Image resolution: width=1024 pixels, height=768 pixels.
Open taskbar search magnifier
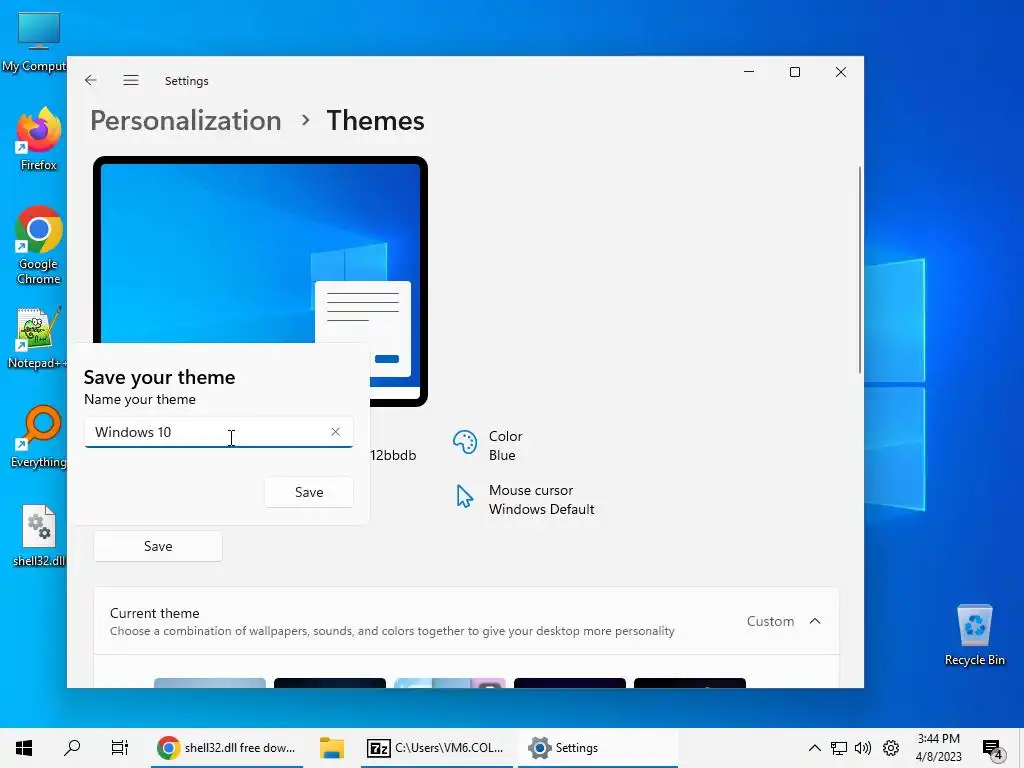72,748
